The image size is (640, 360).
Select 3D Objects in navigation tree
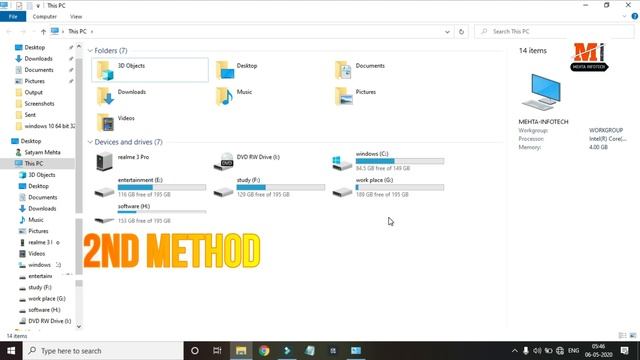tap(42, 175)
